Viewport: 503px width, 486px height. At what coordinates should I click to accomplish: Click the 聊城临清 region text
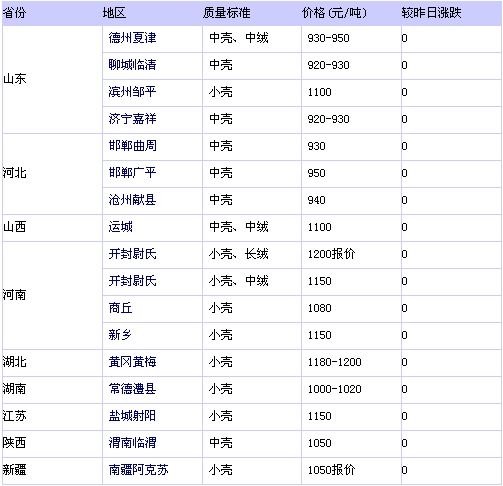pyautogui.click(x=132, y=65)
